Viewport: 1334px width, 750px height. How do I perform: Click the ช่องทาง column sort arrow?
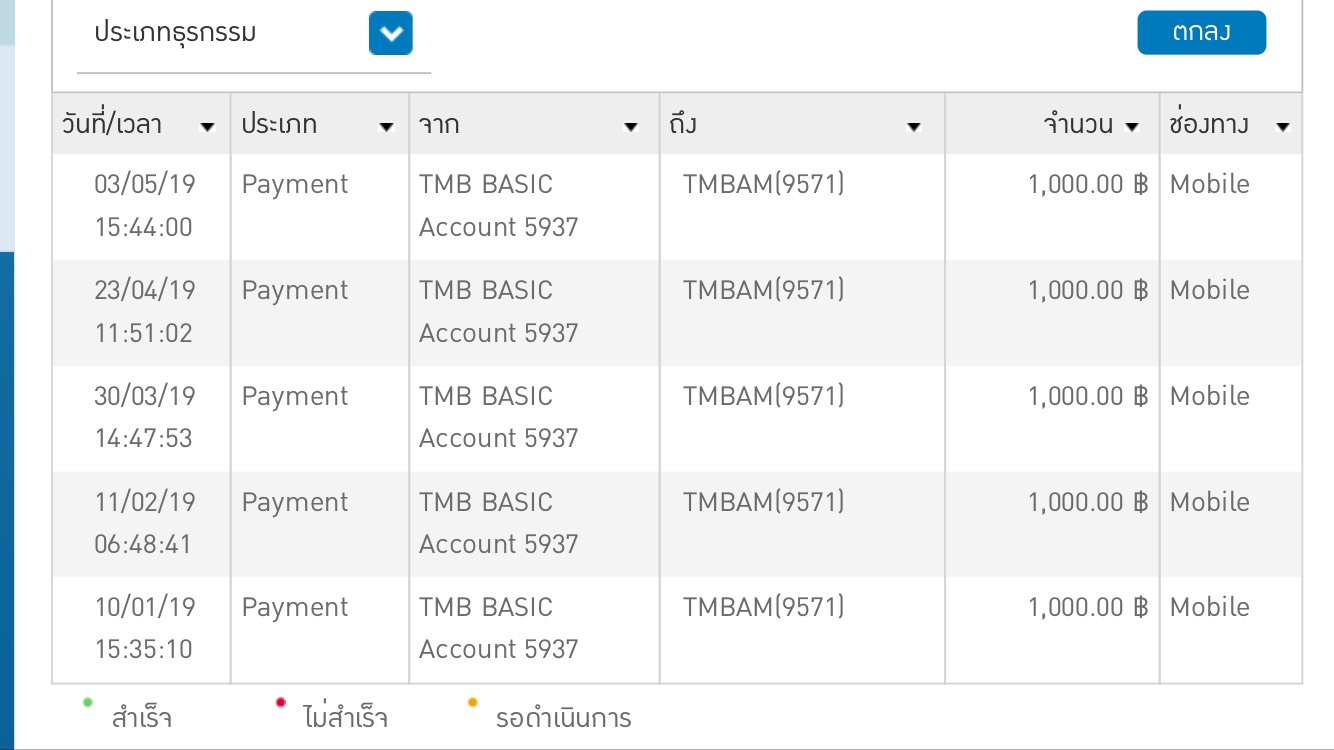[x=1283, y=127]
